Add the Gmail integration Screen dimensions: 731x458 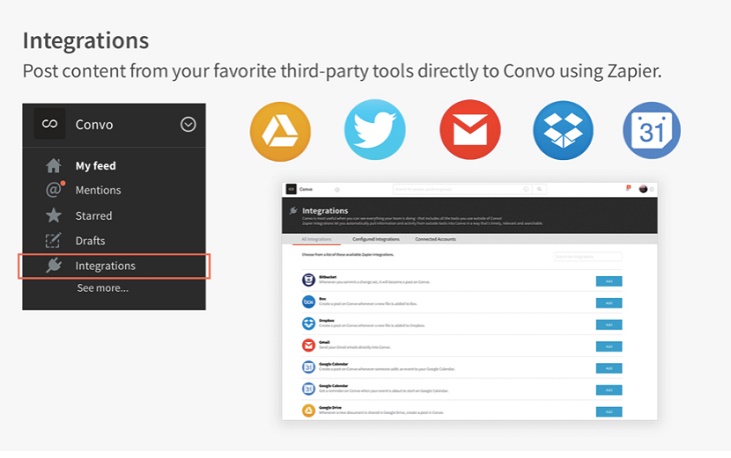click(608, 346)
